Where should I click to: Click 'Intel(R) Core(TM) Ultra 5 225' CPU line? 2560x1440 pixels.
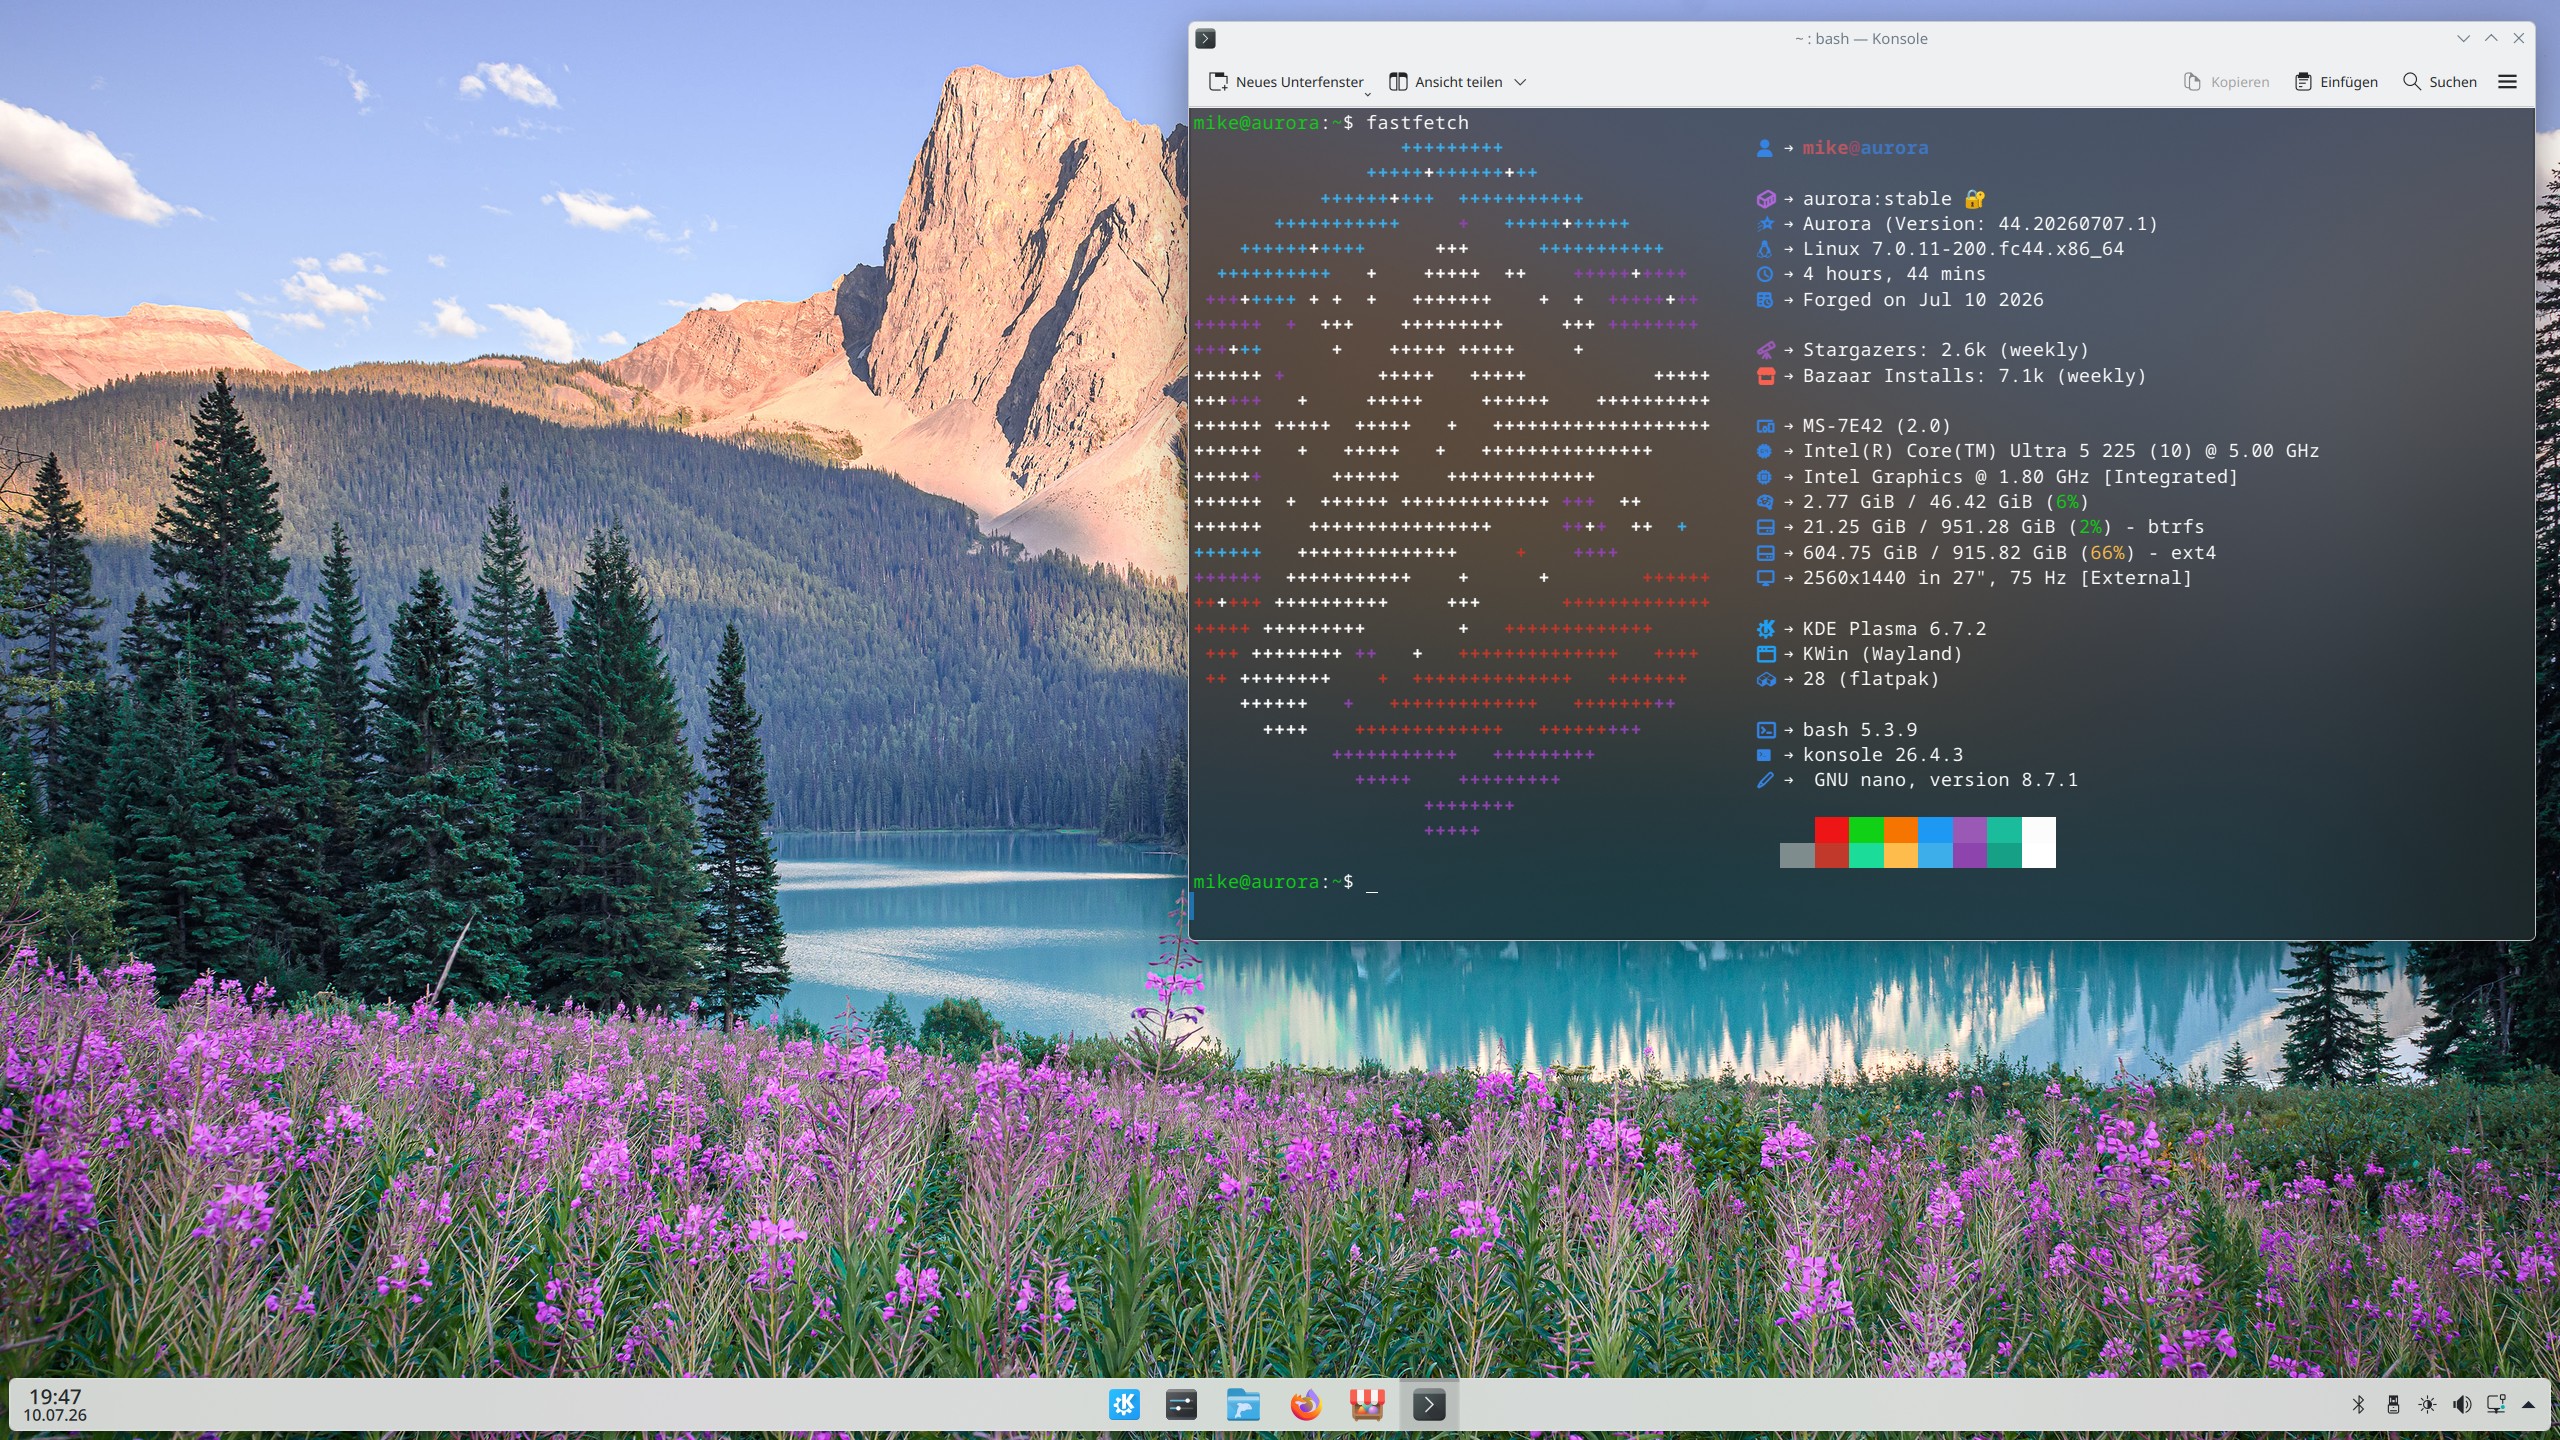click(x=2060, y=451)
